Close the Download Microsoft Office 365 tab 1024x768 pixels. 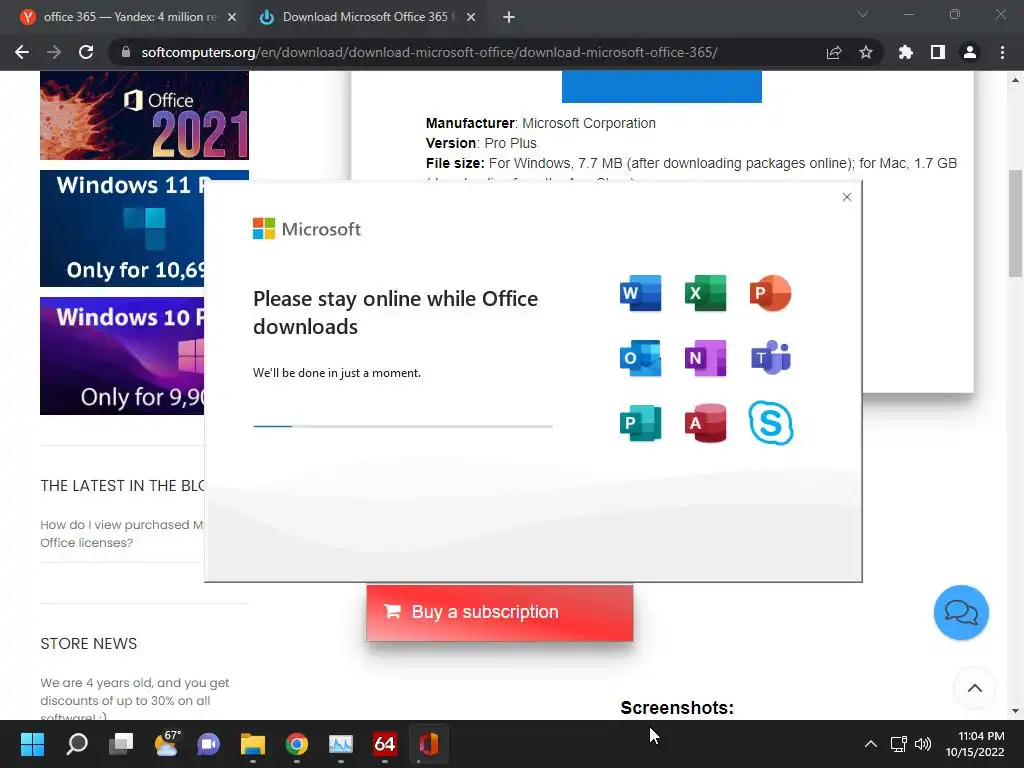pyautogui.click(x=471, y=18)
